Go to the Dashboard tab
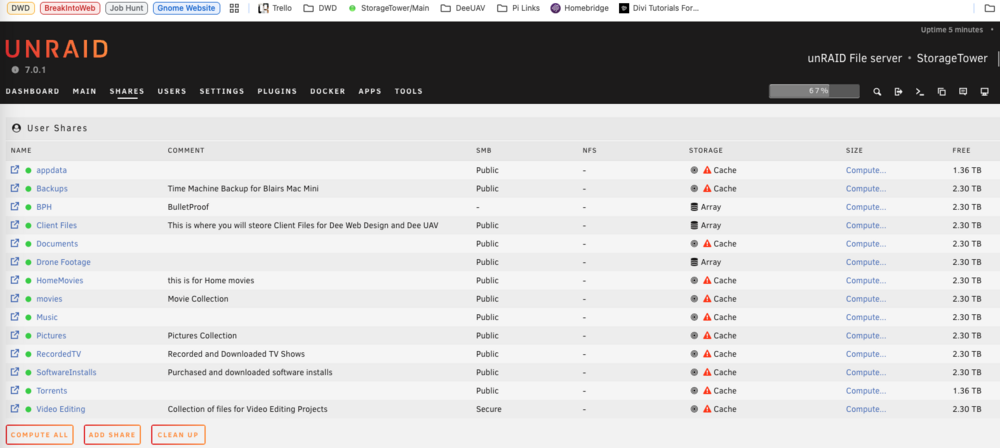Viewport: 1000px width, 448px height. [33, 91]
